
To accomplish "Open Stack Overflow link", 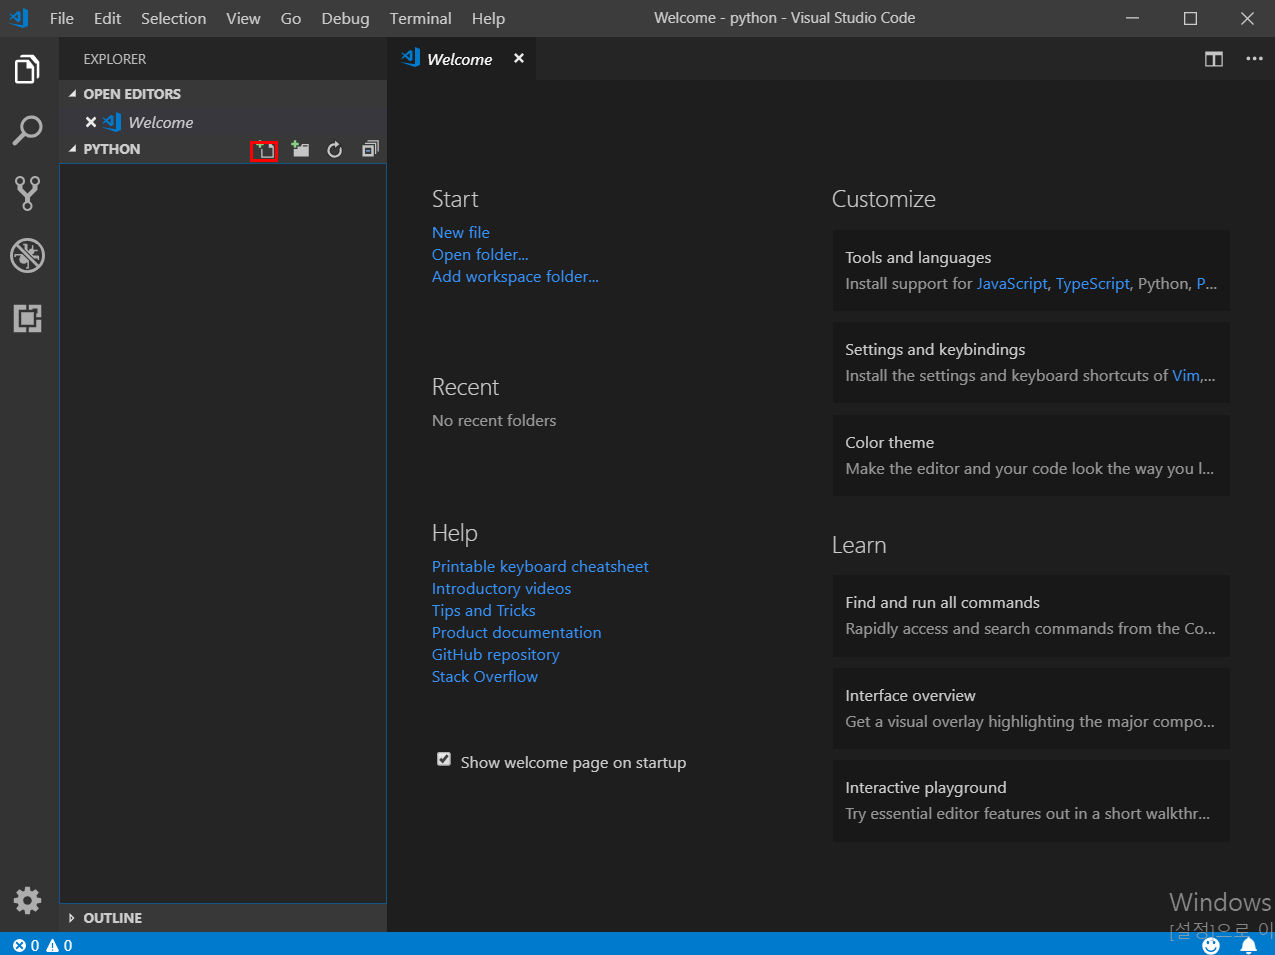I will coord(484,676).
